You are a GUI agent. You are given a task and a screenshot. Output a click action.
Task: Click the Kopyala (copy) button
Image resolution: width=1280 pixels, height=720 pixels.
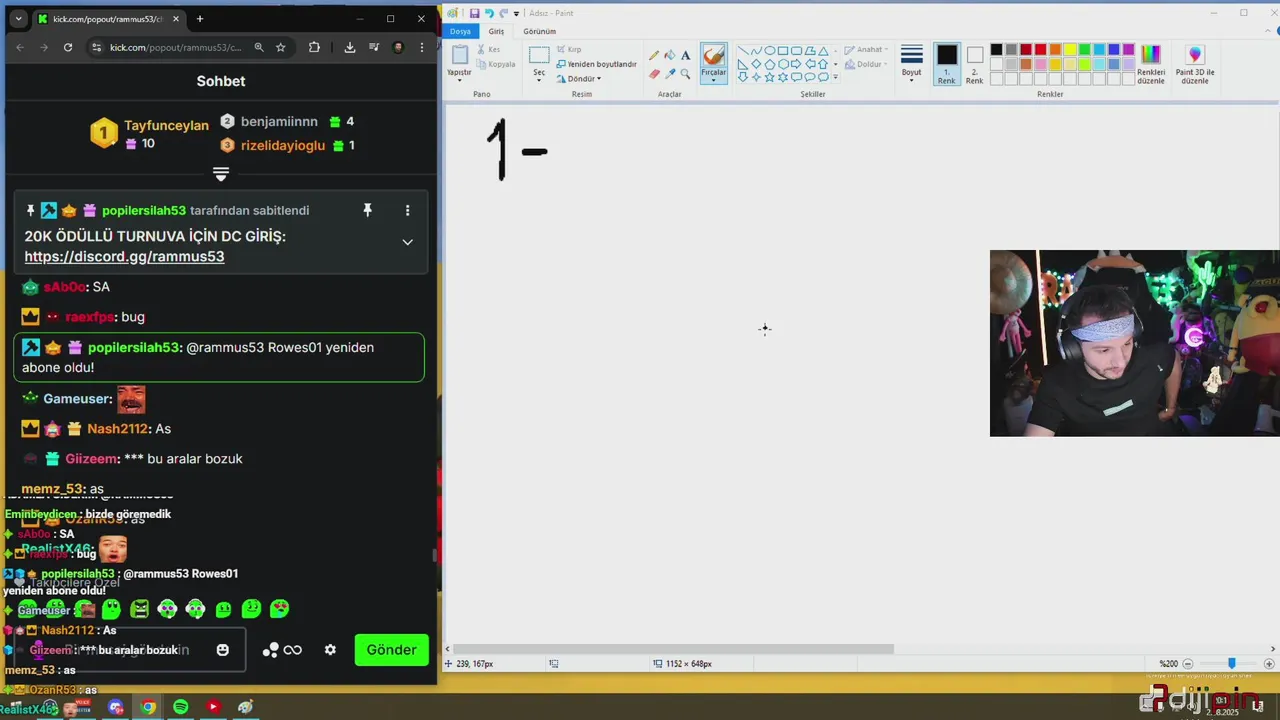click(495, 64)
